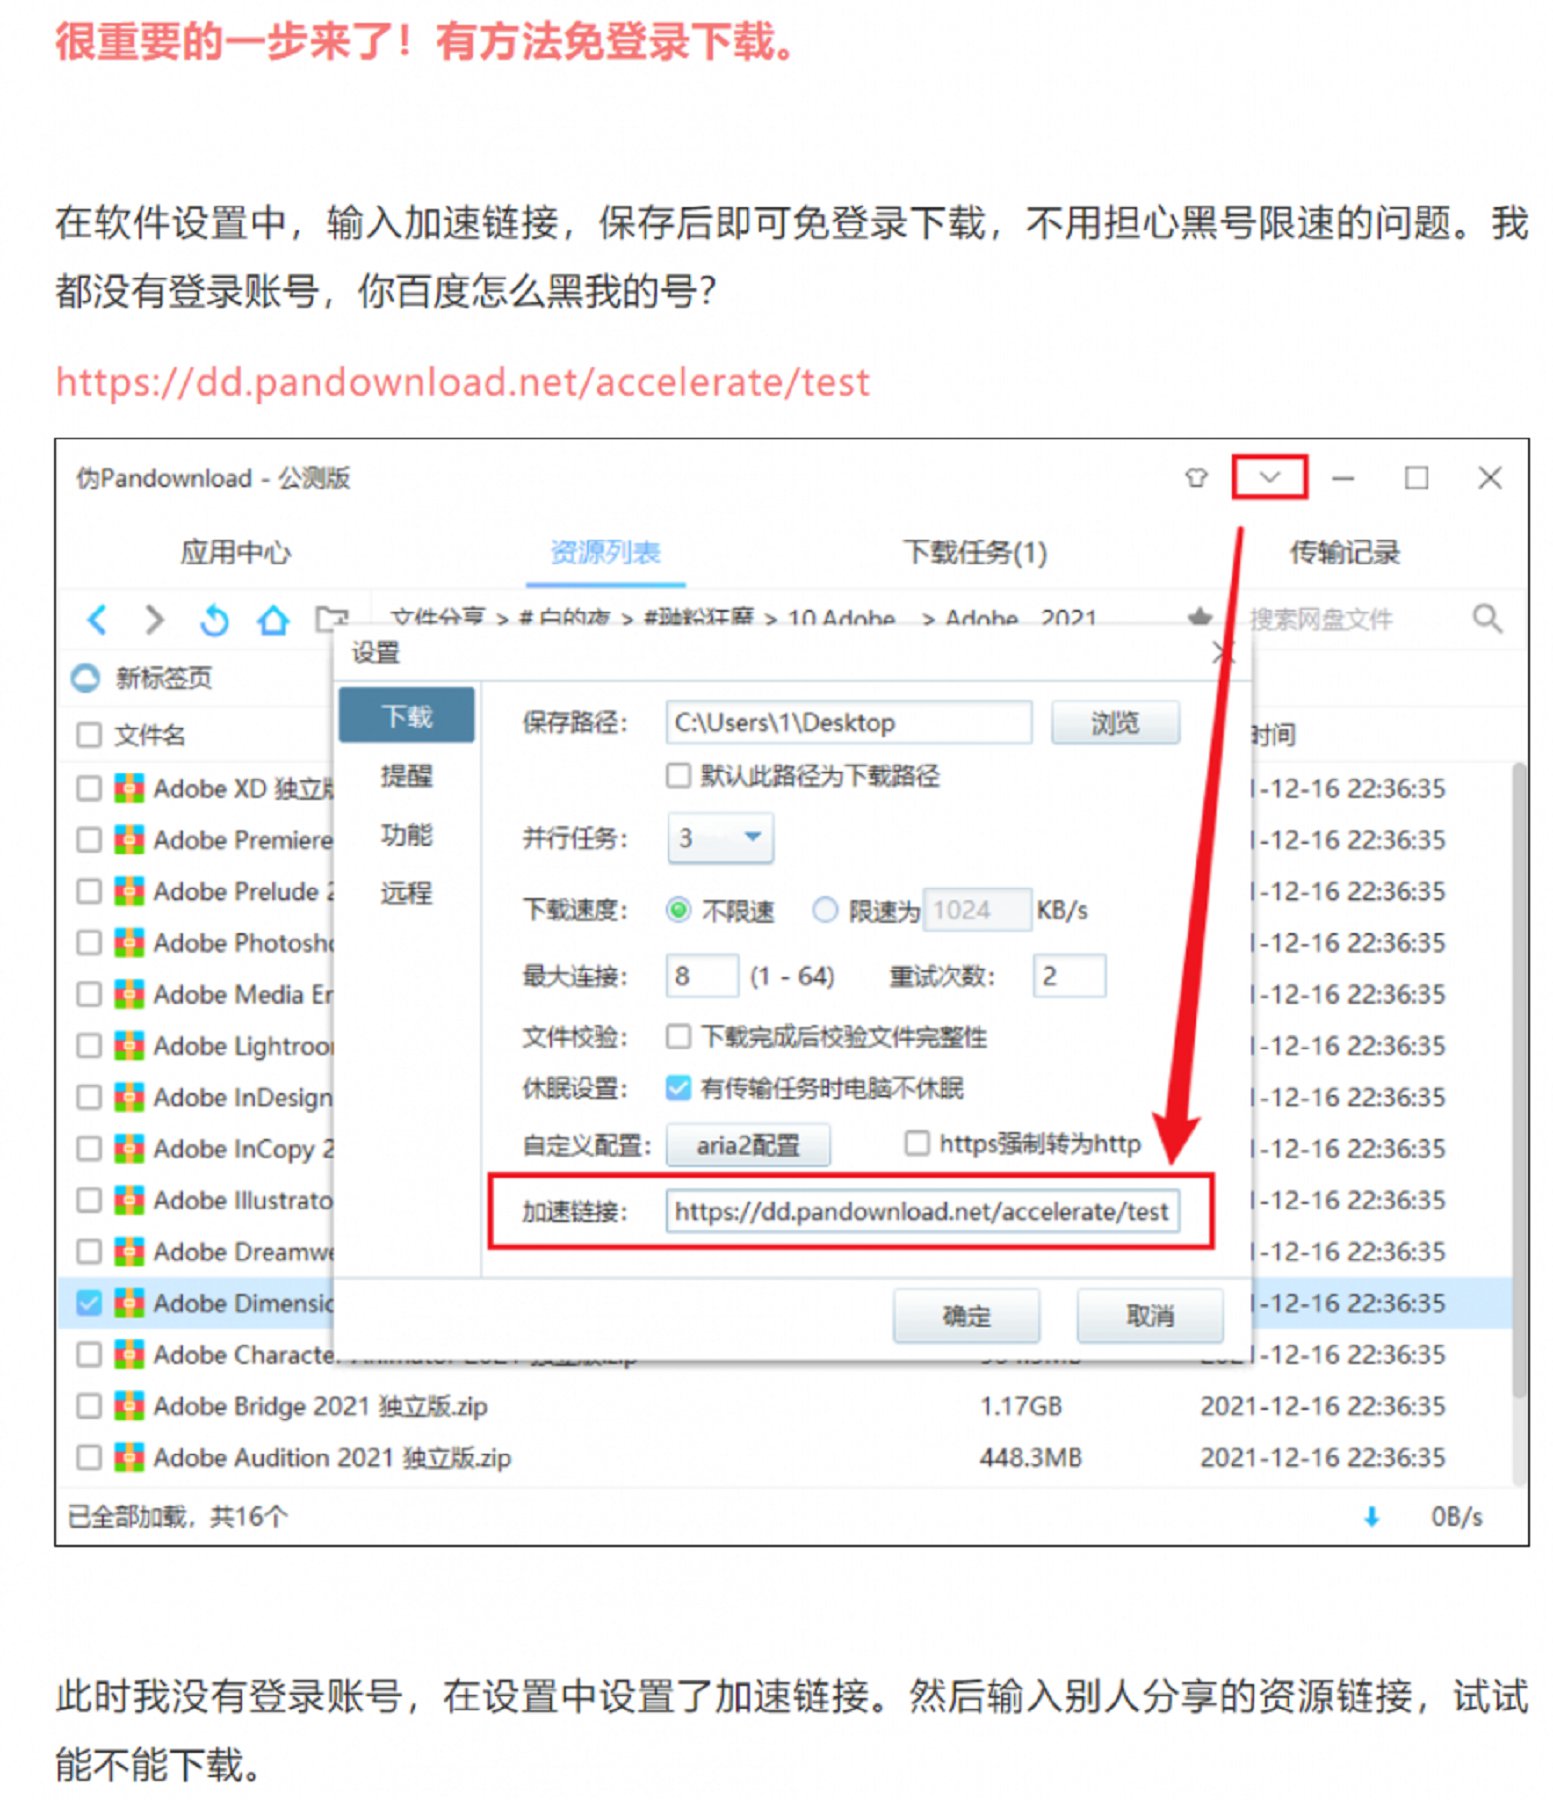Image resolution: width=1553 pixels, height=1800 pixels.
Task: Enable 下载完成后校验文件完整性 checkbox
Action: [679, 1036]
